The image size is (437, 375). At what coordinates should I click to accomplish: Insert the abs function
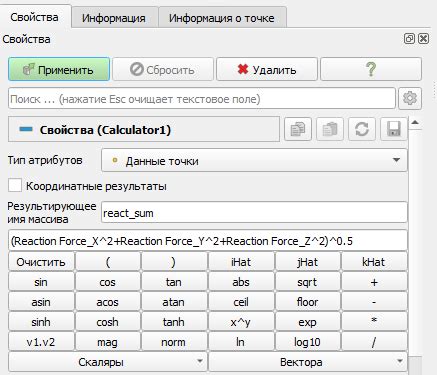pyautogui.click(x=241, y=282)
